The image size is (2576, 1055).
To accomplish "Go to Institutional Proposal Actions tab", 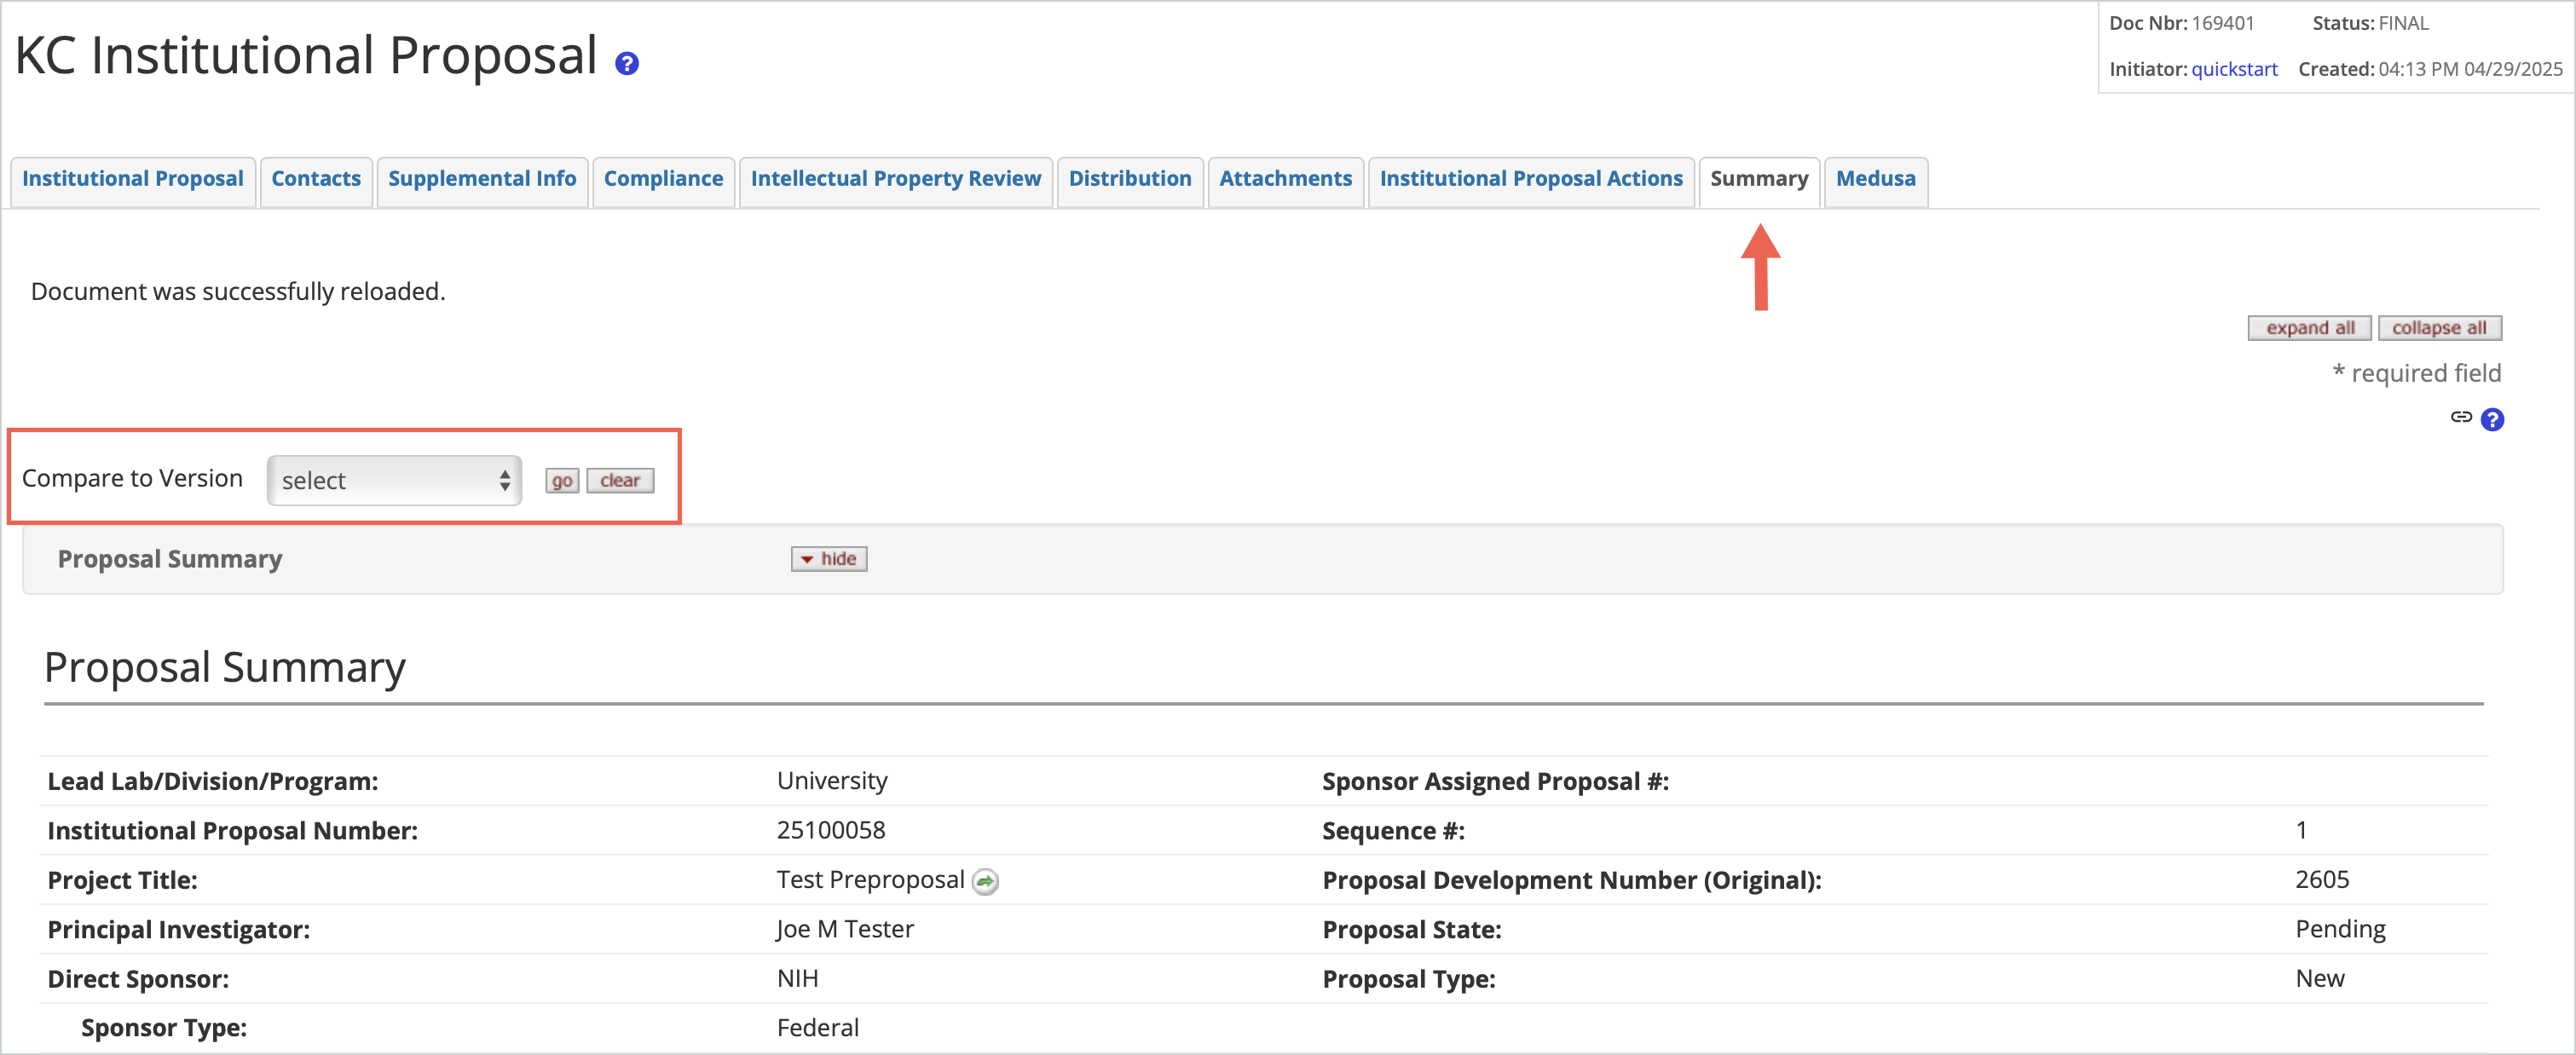I will pos(1530,179).
